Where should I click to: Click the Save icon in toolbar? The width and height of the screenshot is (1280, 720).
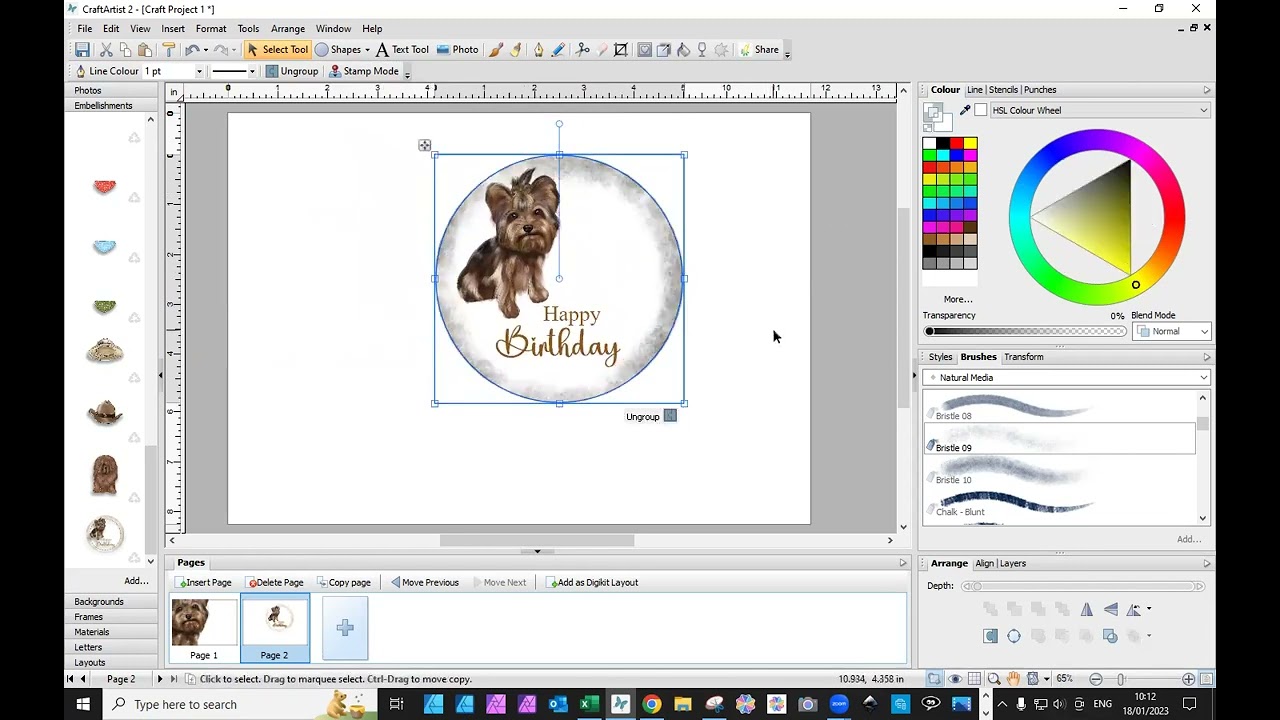pyautogui.click(x=82, y=50)
